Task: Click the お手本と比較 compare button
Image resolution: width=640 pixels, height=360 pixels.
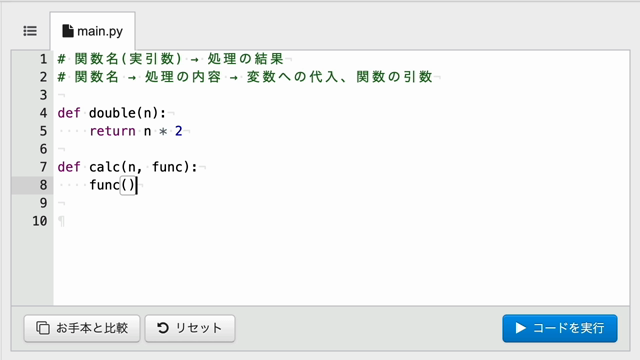Action: pyautogui.click(x=82, y=328)
